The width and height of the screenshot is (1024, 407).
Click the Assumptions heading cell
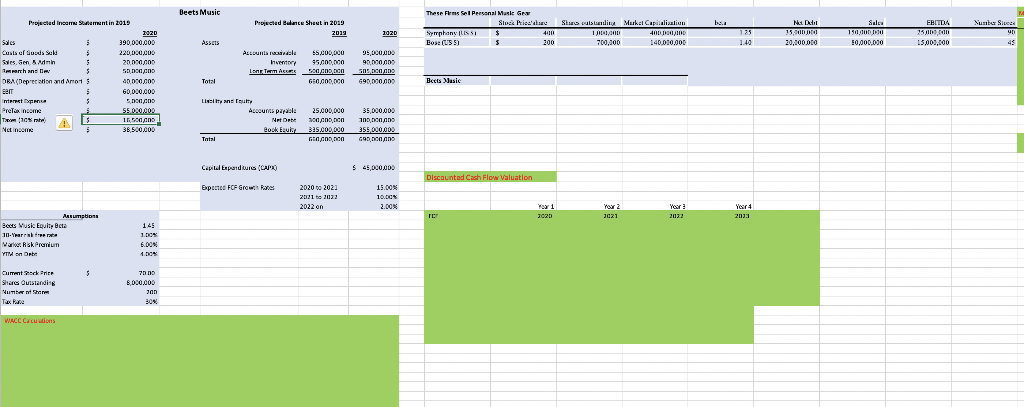tap(79, 215)
